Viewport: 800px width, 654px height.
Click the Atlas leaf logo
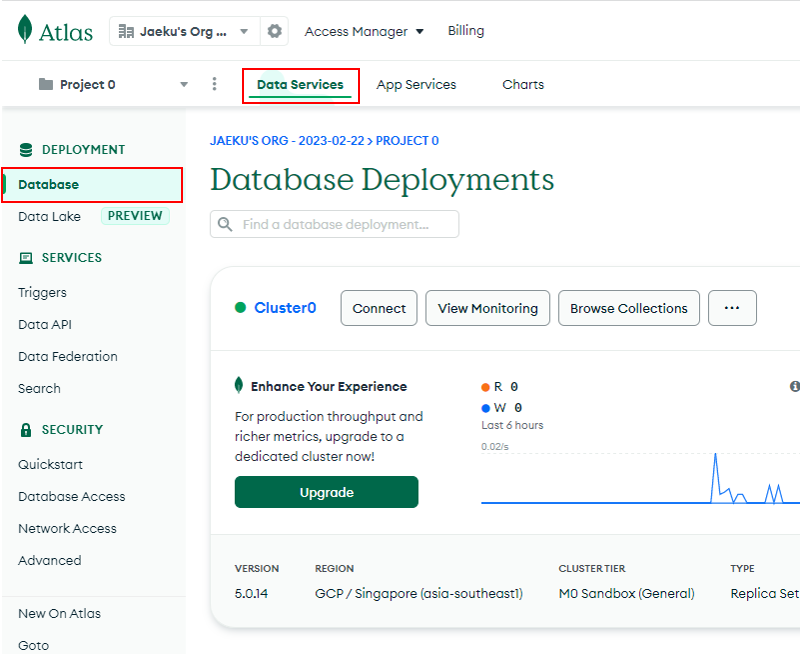(24, 29)
